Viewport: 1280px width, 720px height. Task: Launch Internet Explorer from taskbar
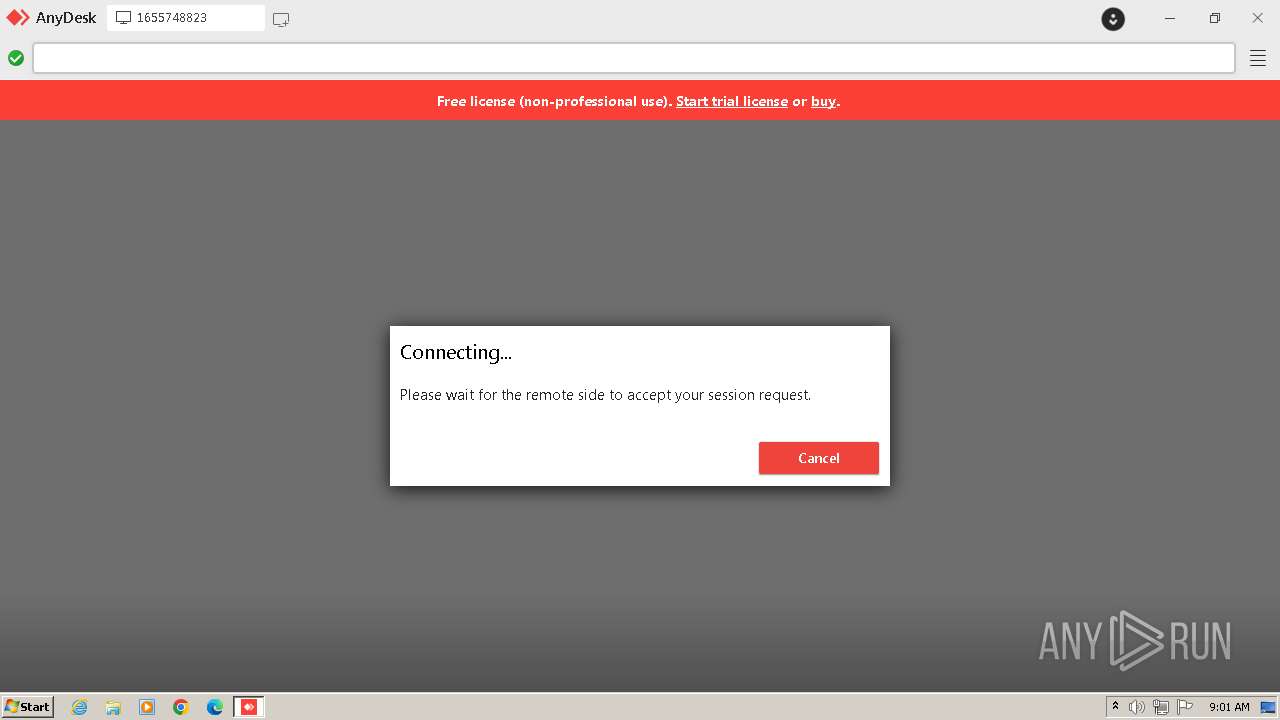click(x=79, y=707)
